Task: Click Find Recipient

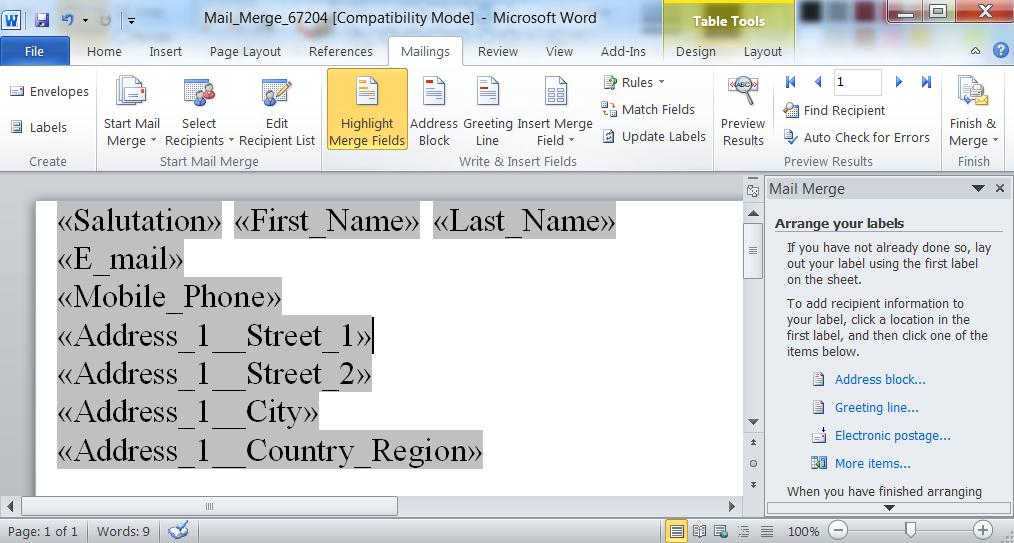Action: coord(834,111)
